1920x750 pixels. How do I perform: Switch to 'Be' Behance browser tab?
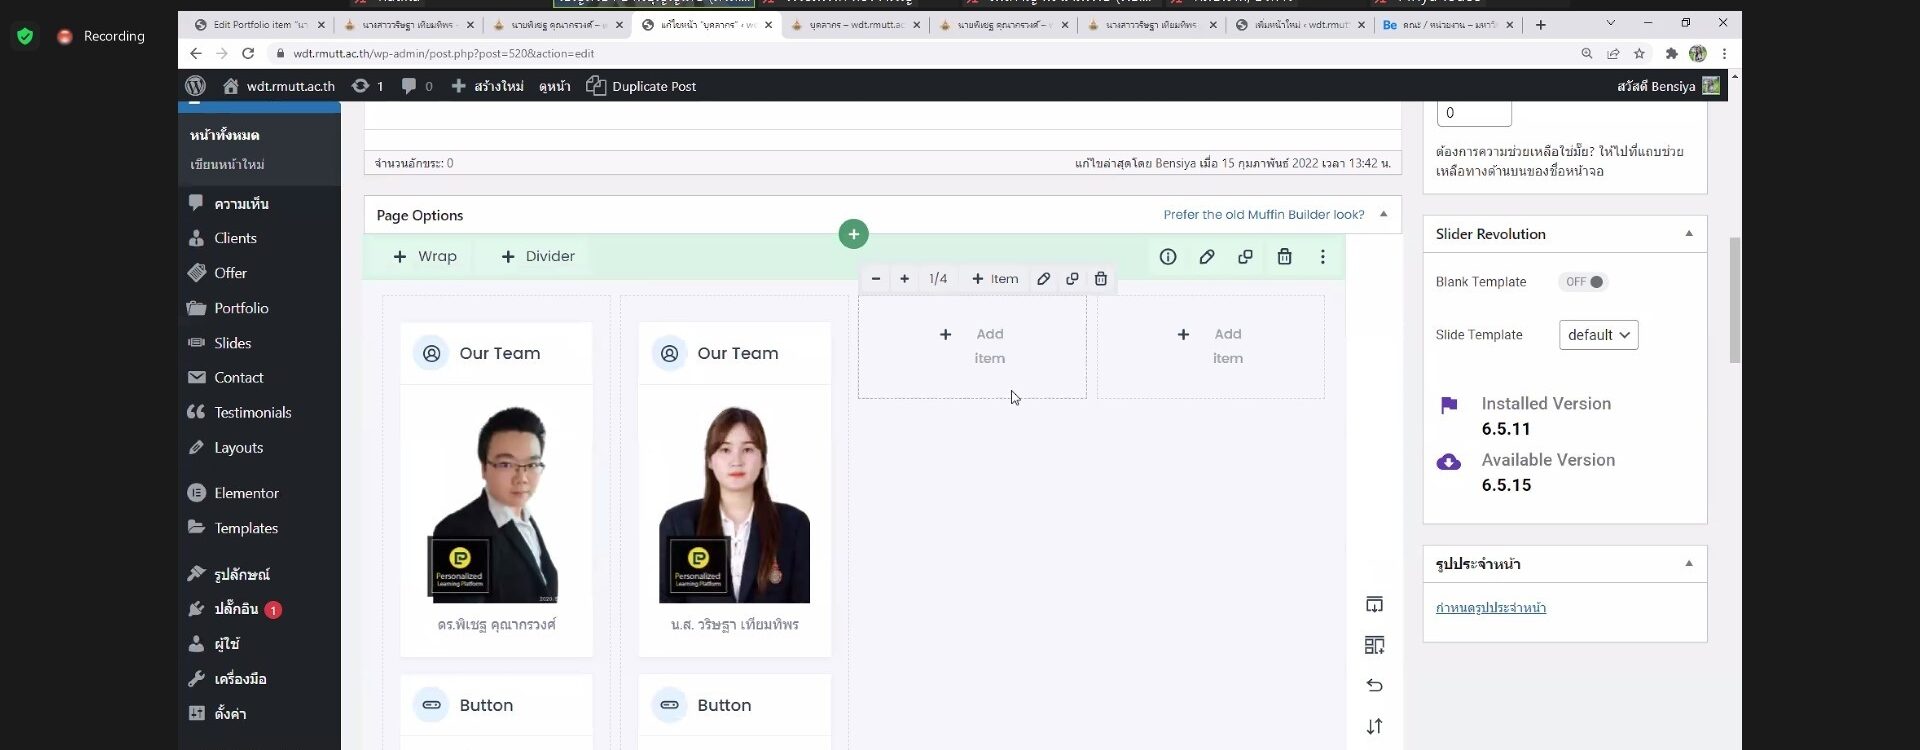click(1448, 25)
